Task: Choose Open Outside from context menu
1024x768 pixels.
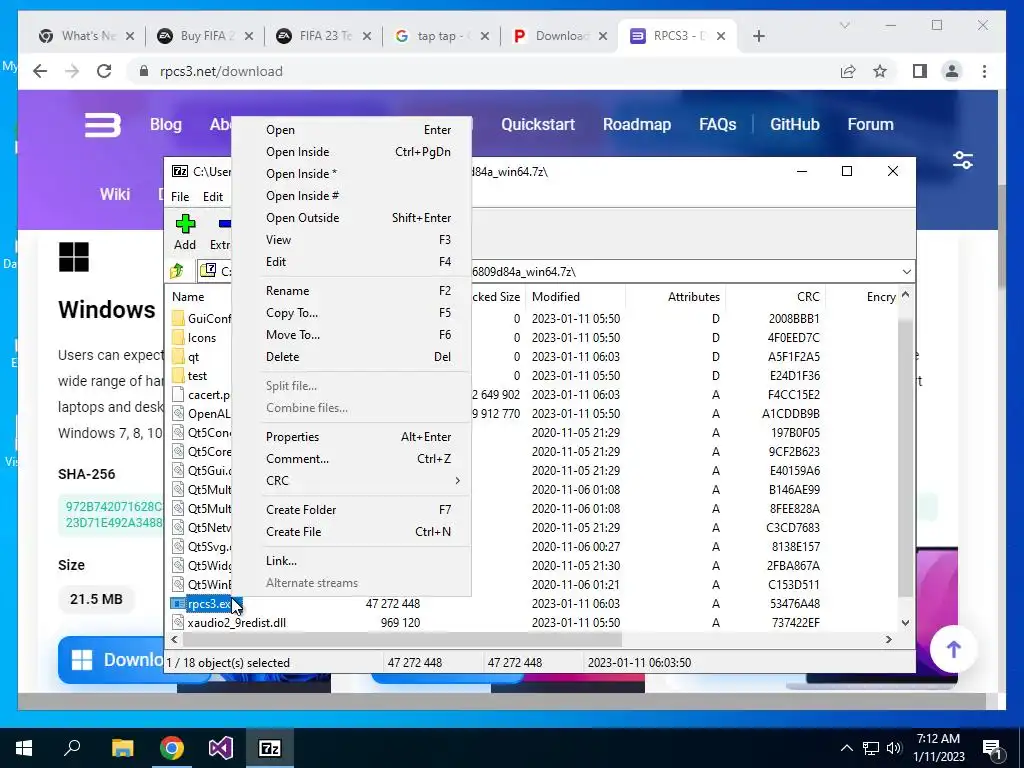Action: (351, 218)
